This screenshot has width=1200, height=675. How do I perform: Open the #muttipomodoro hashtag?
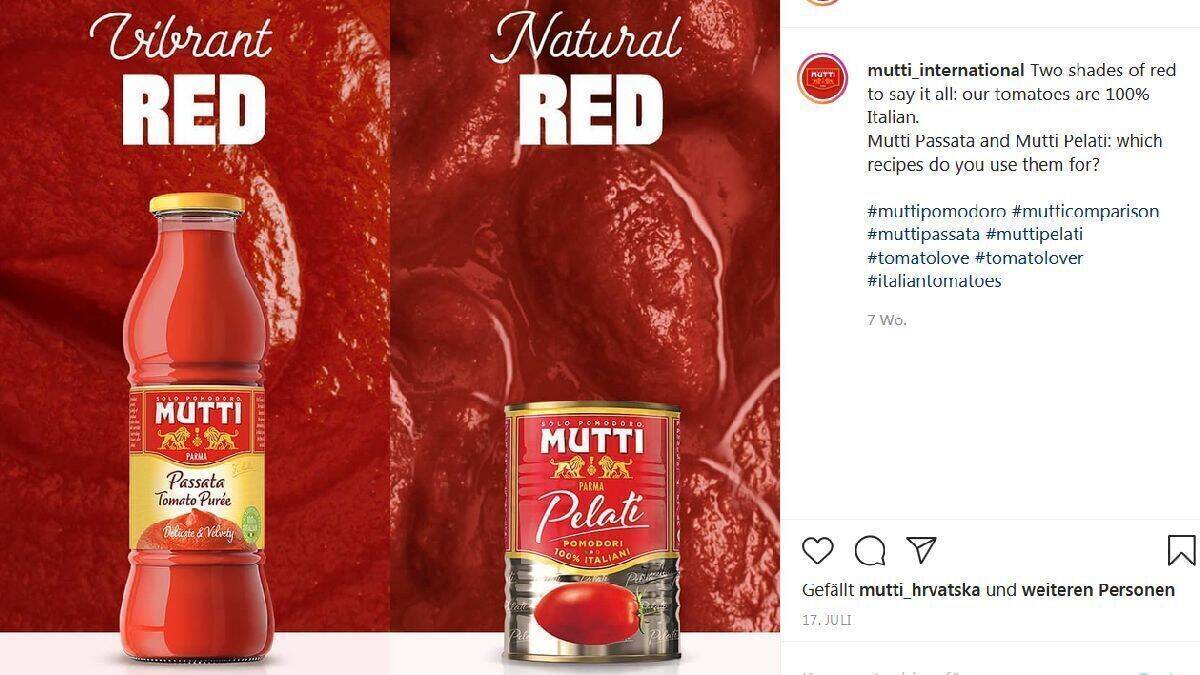click(935, 211)
